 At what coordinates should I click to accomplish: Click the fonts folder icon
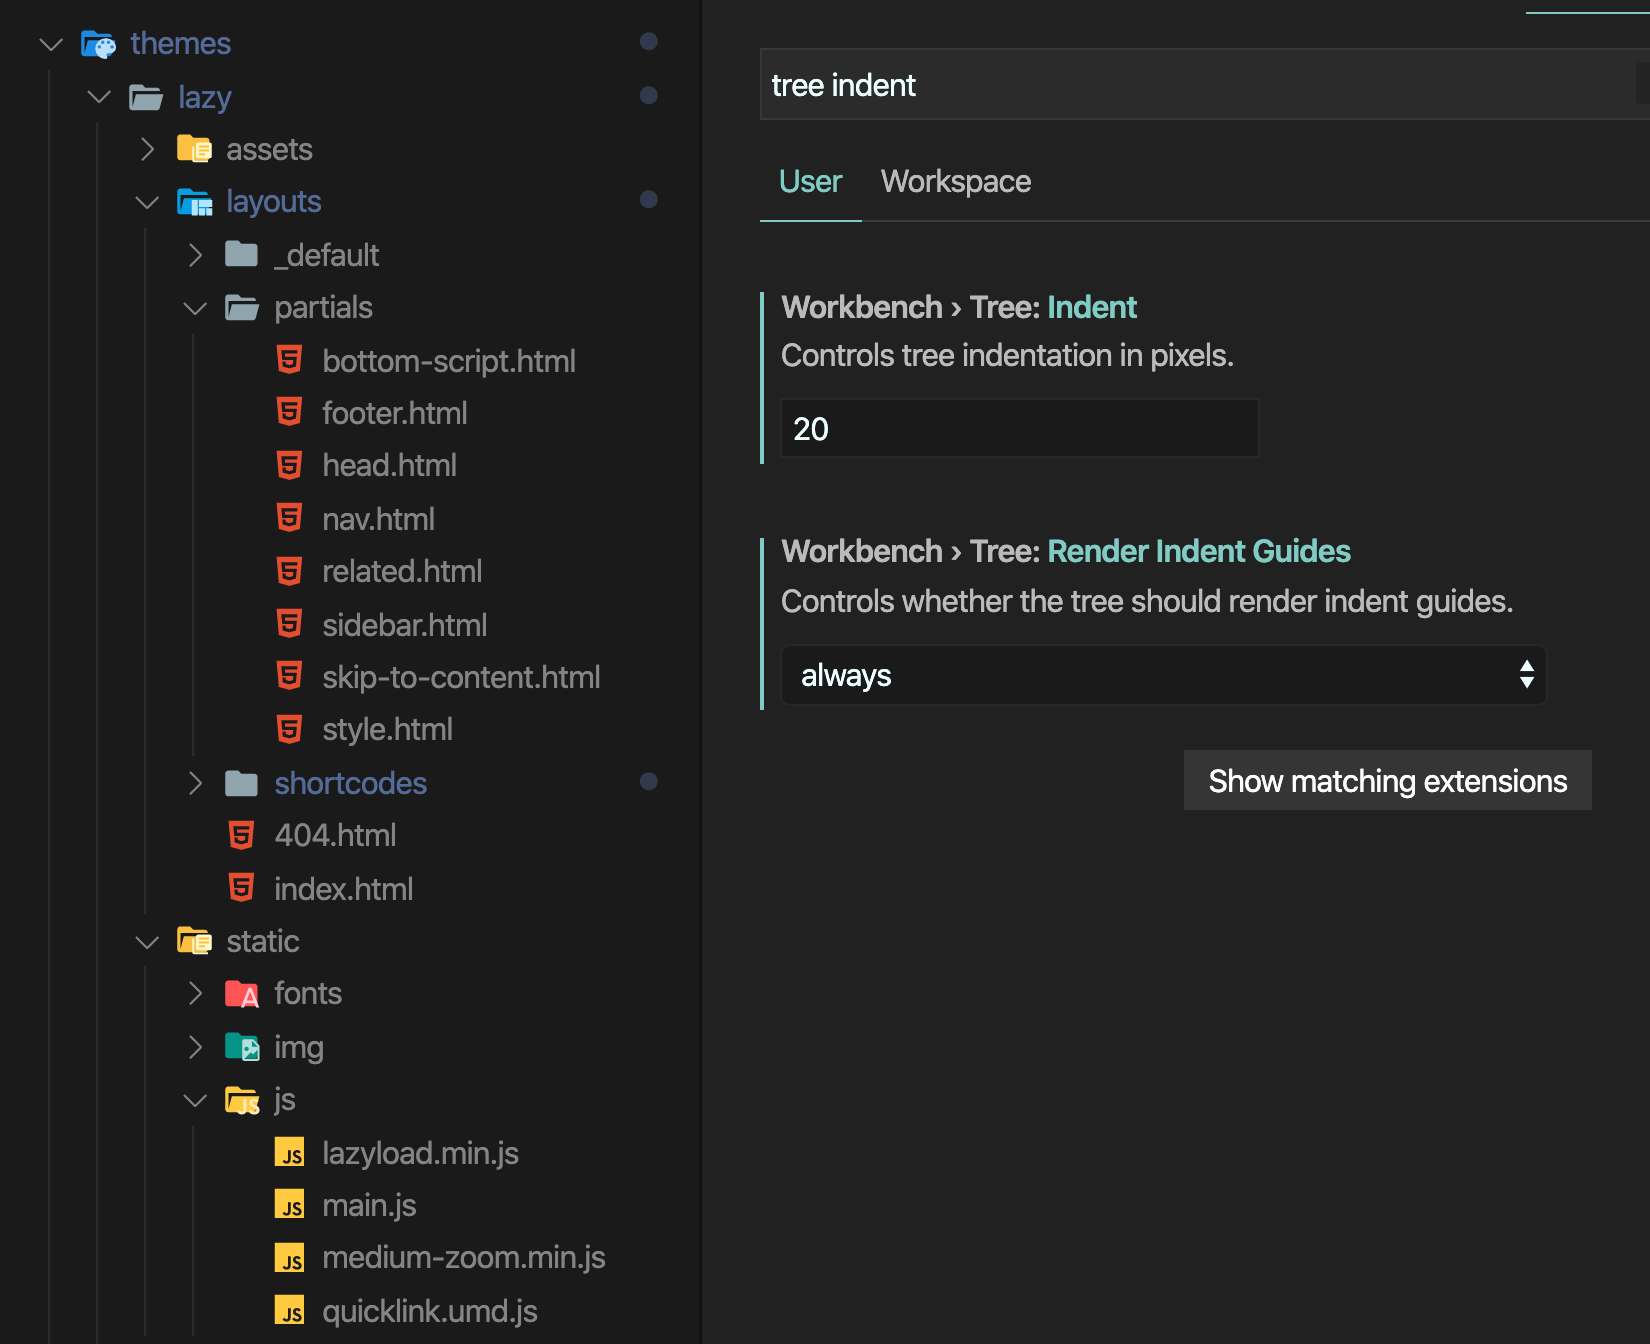pyautogui.click(x=242, y=994)
